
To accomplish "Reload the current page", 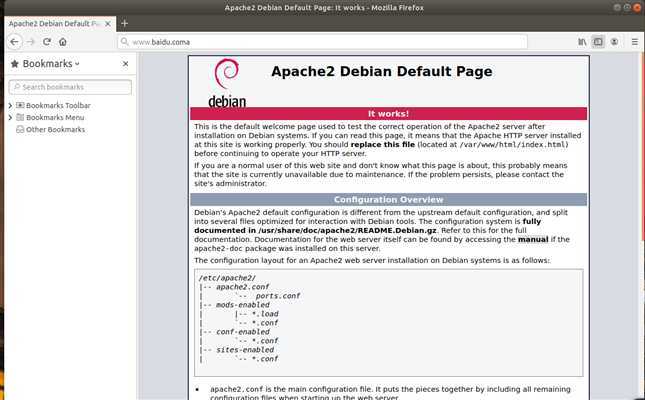I will 47,42.
